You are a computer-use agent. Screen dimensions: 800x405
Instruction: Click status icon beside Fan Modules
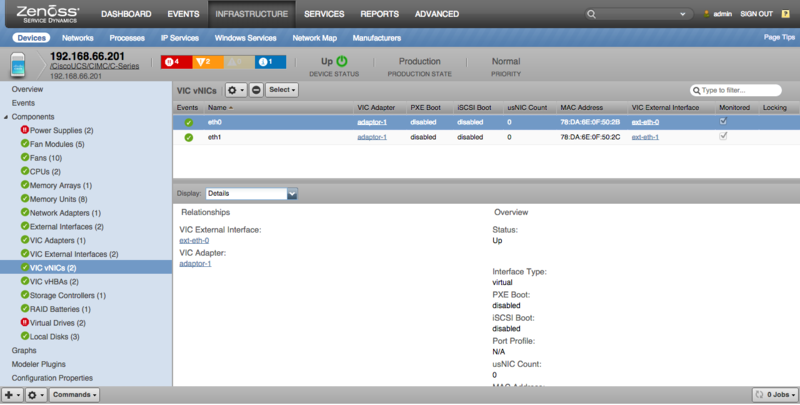point(24,144)
